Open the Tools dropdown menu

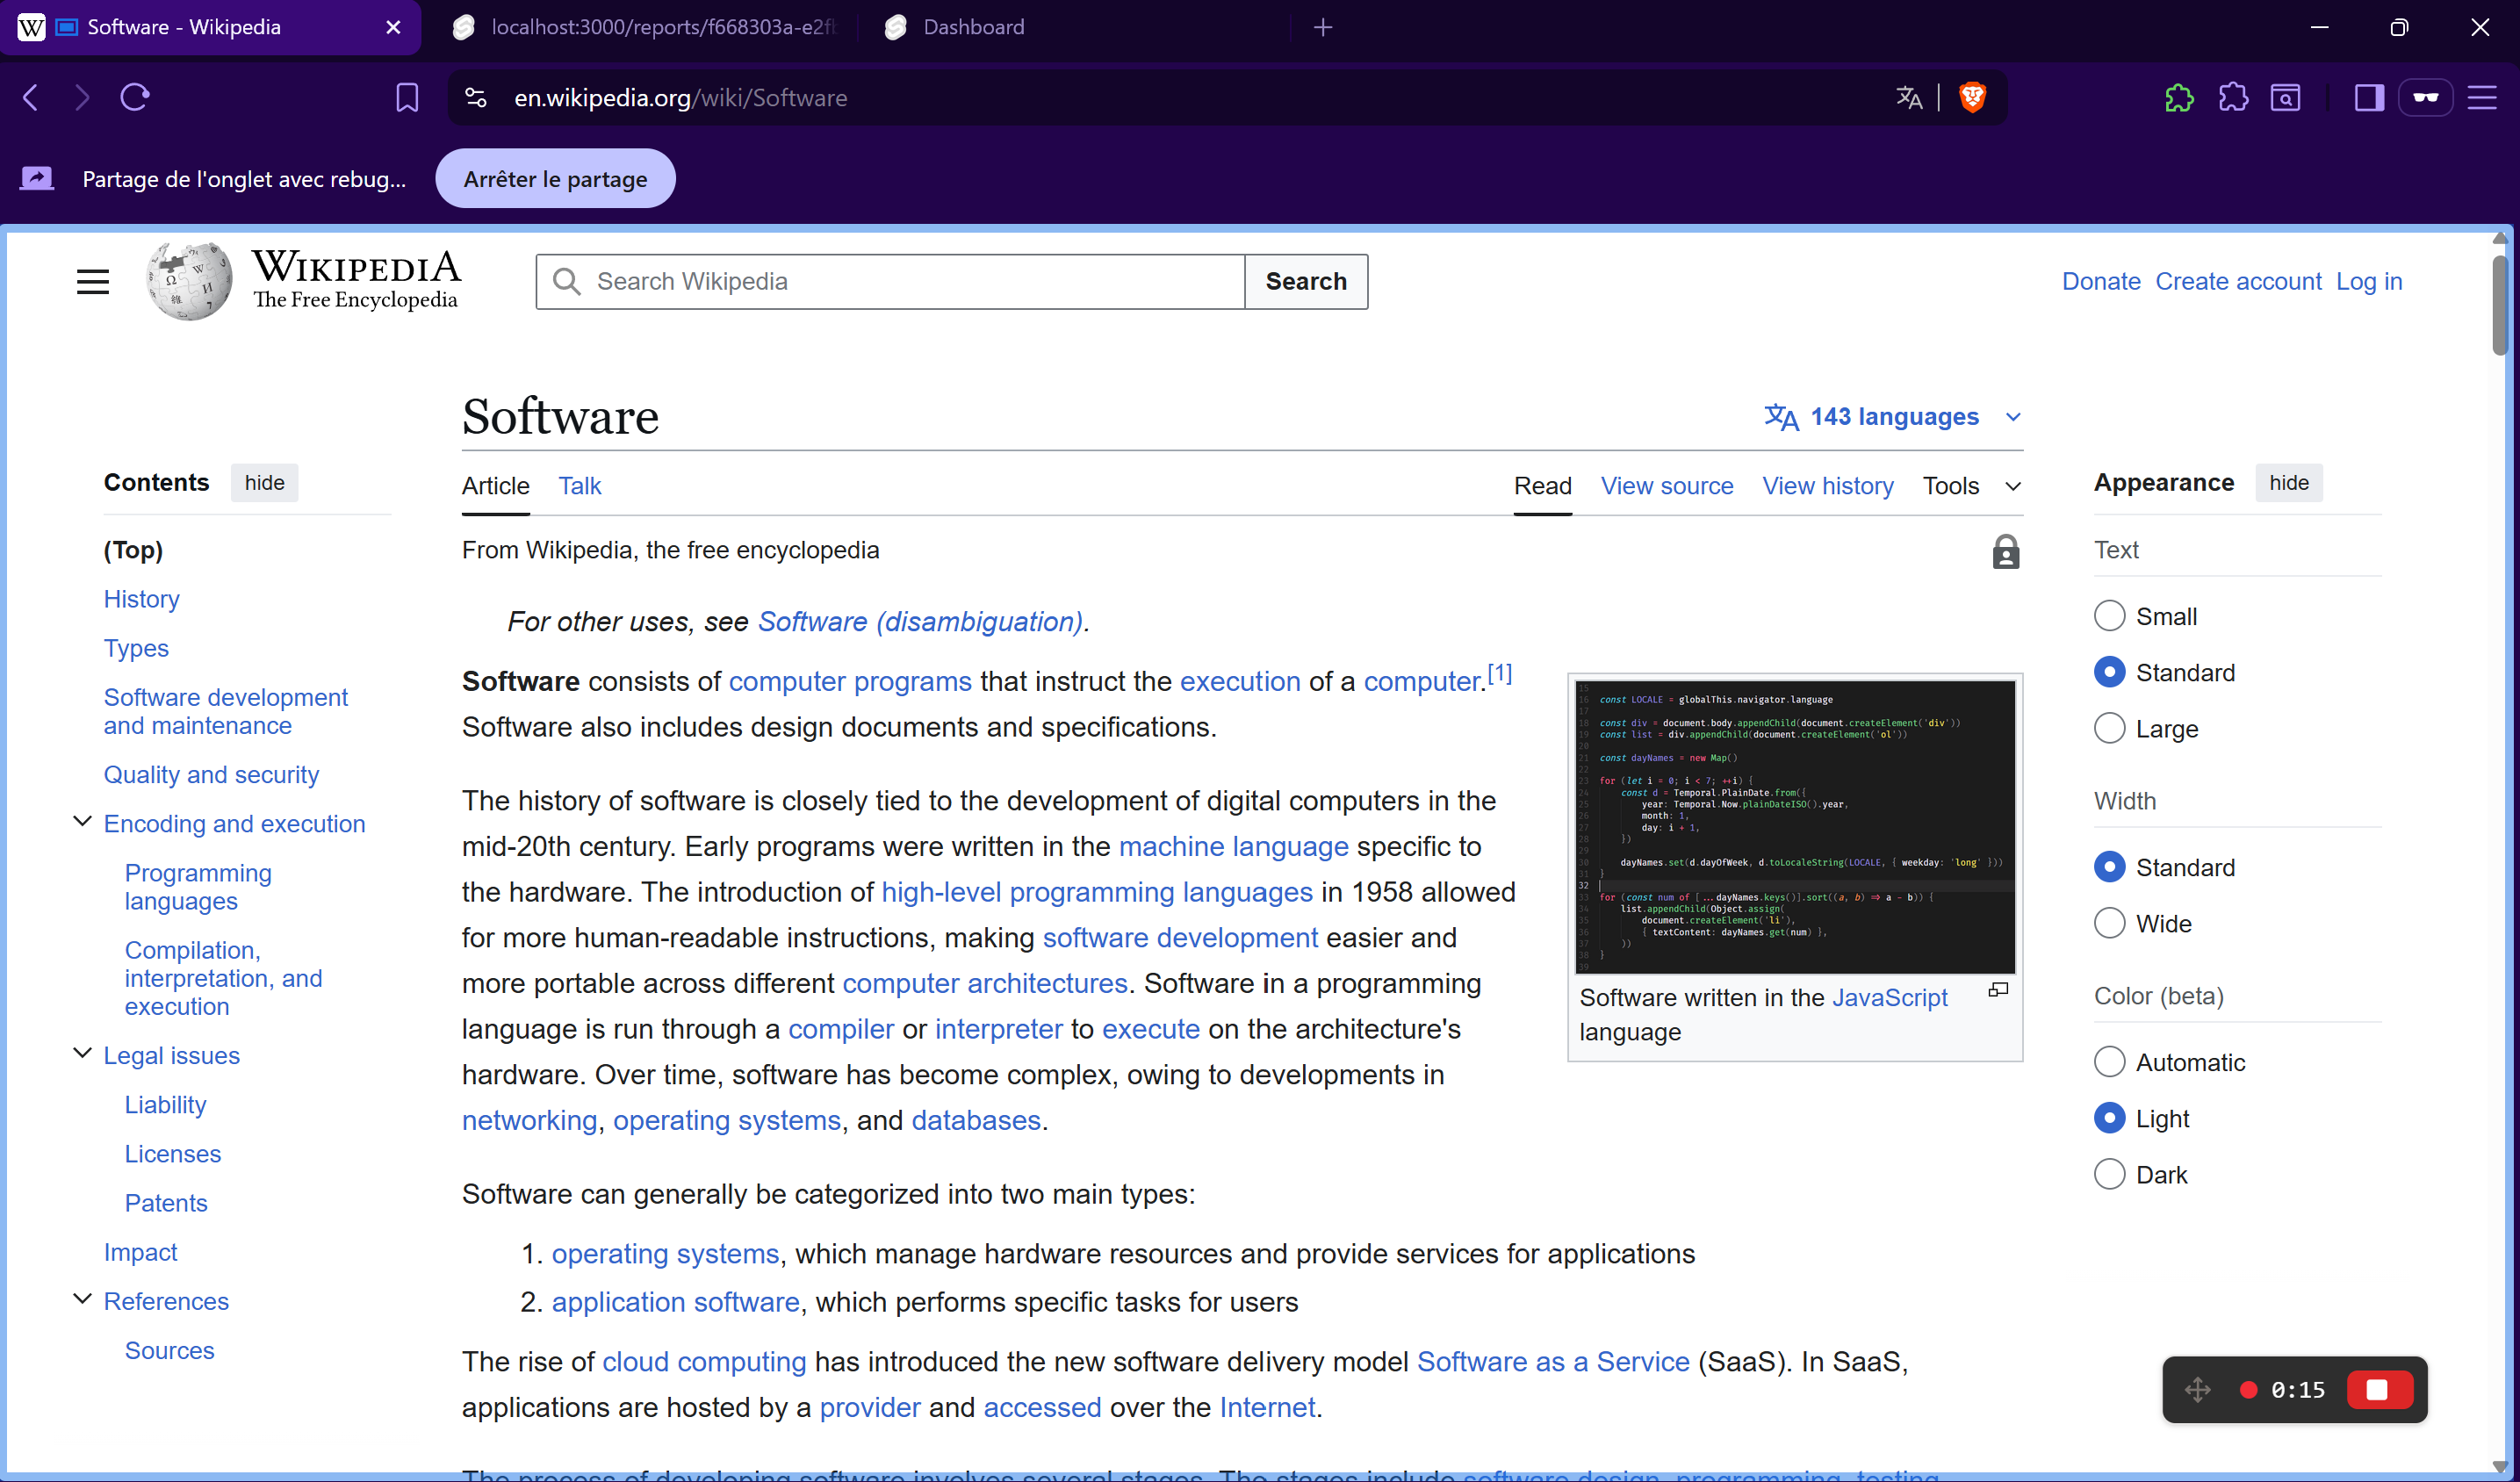1972,486
